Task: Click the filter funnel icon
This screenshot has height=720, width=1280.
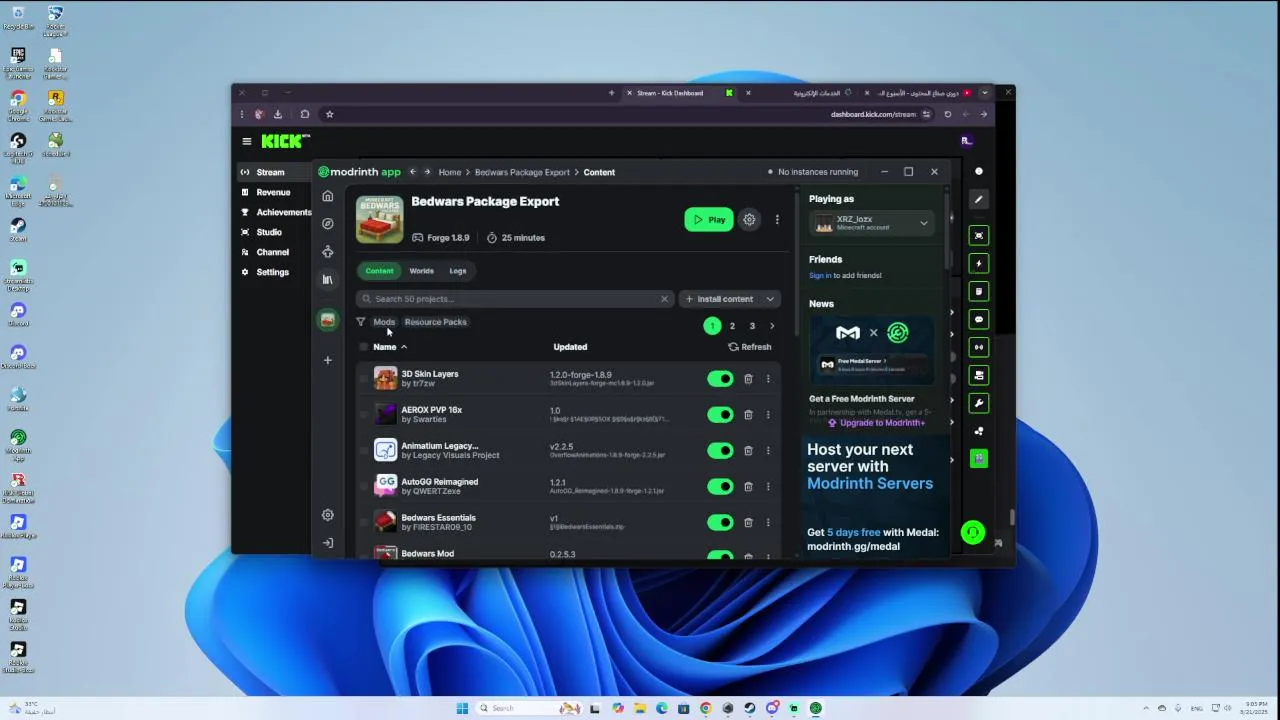Action: coord(361,322)
